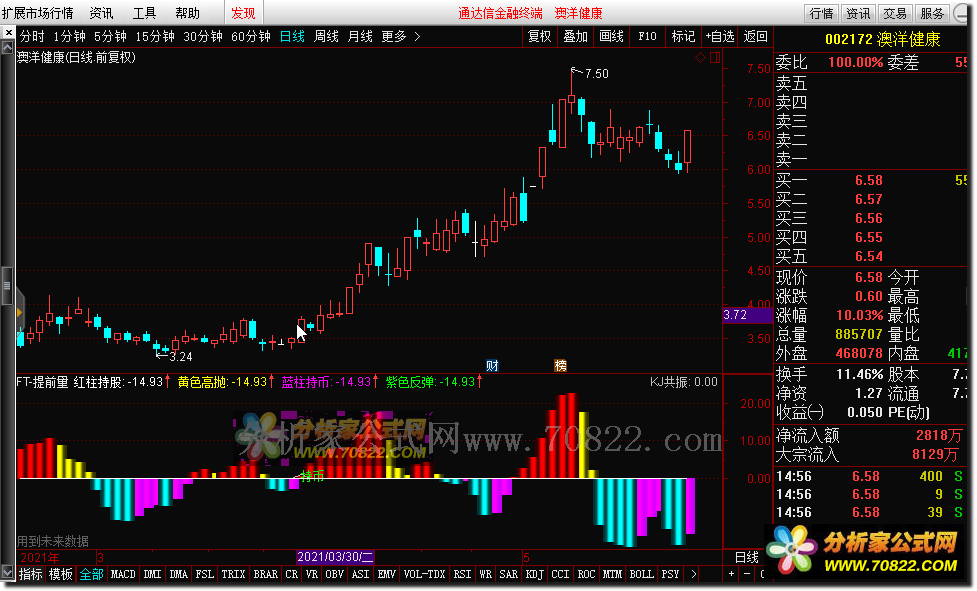Open the 复权 adjustment option
This screenshot has height=591, width=977.
[x=540, y=37]
